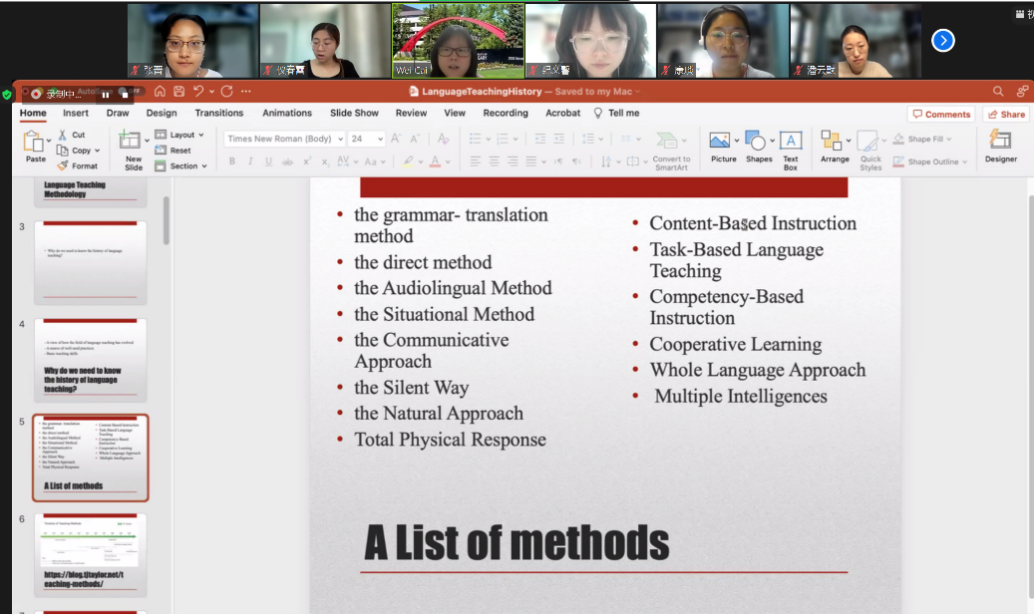The width and height of the screenshot is (1034, 614).
Task: Switch to the Transitions tab
Action: coord(219,113)
